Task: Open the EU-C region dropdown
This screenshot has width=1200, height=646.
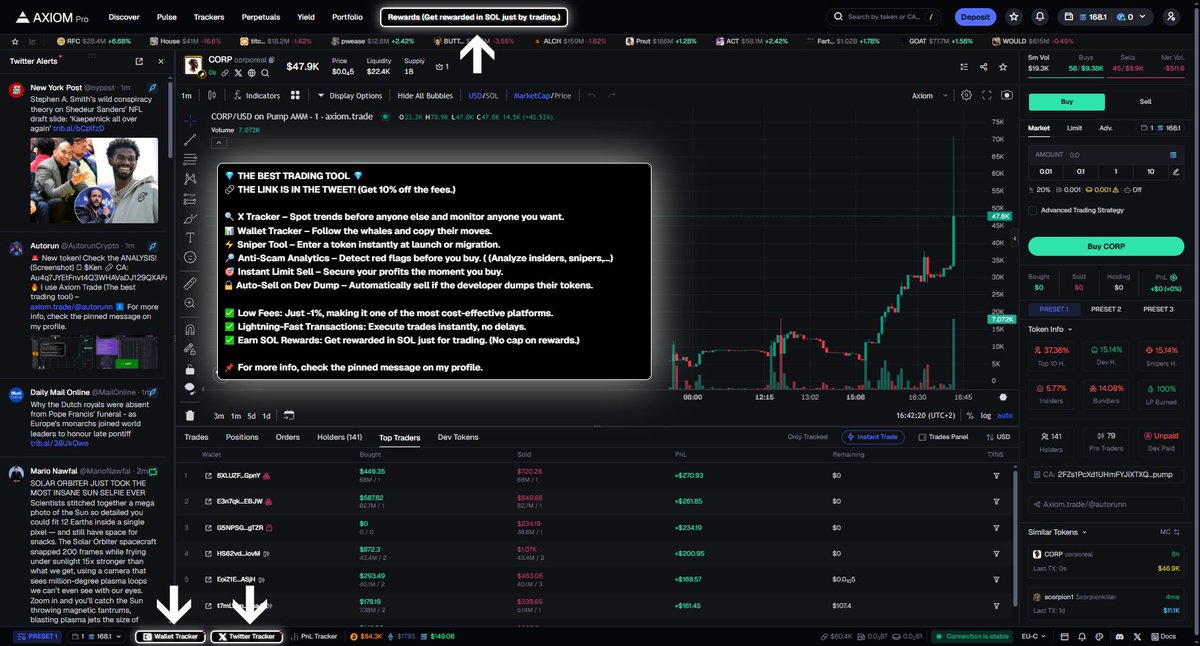Action: click(x=1033, y=636)
